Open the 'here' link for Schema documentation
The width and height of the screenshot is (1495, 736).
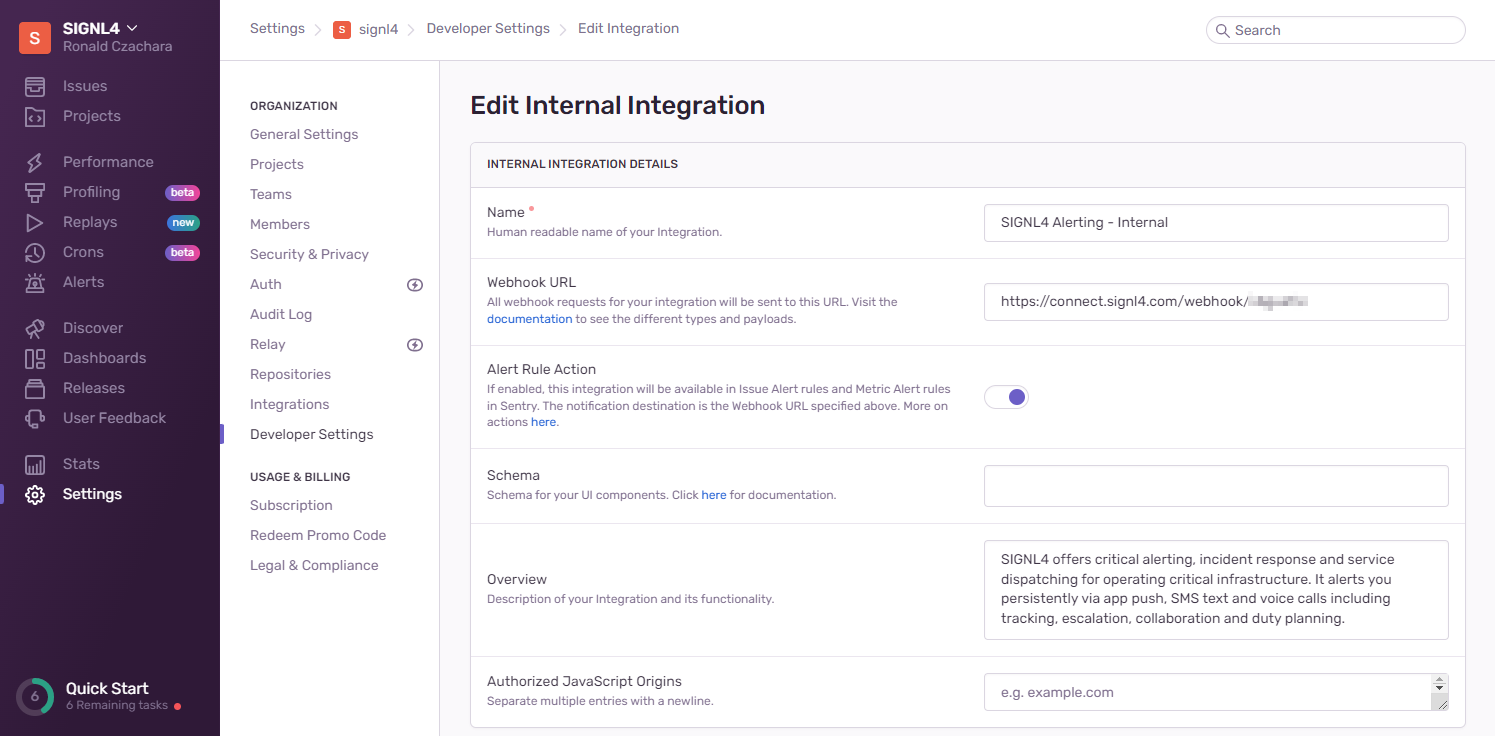tap(714, 495)
